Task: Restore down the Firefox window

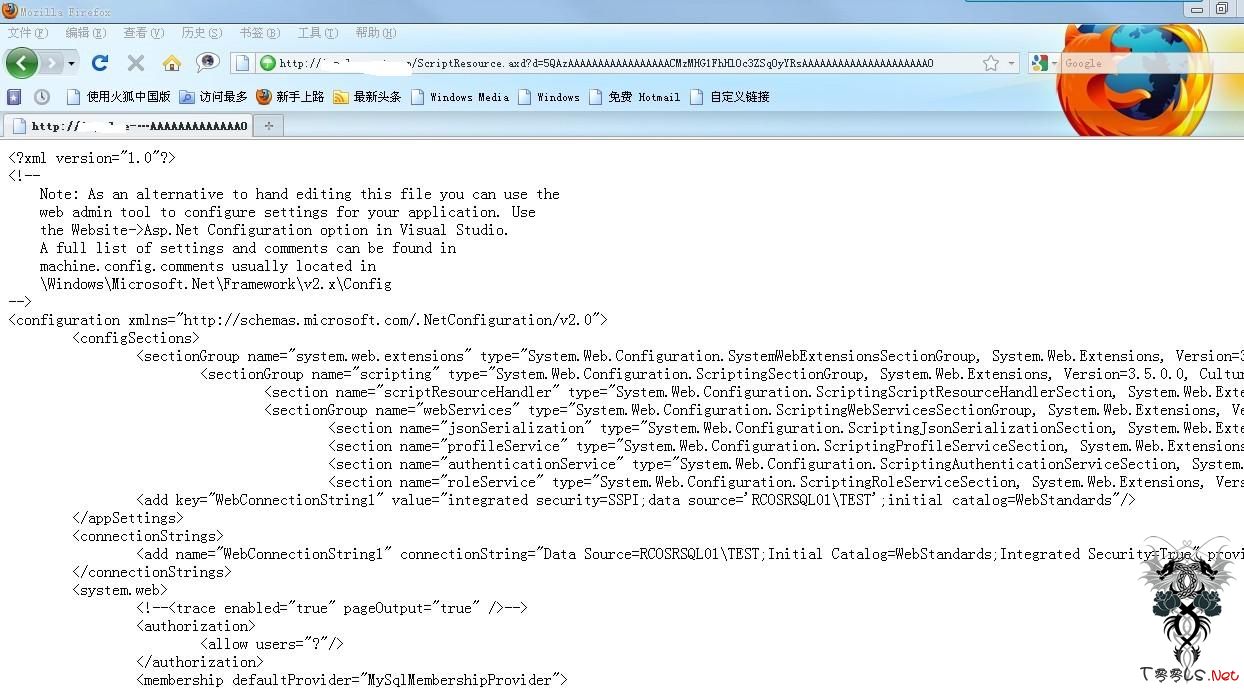Action: click(x=1221, y=8)
